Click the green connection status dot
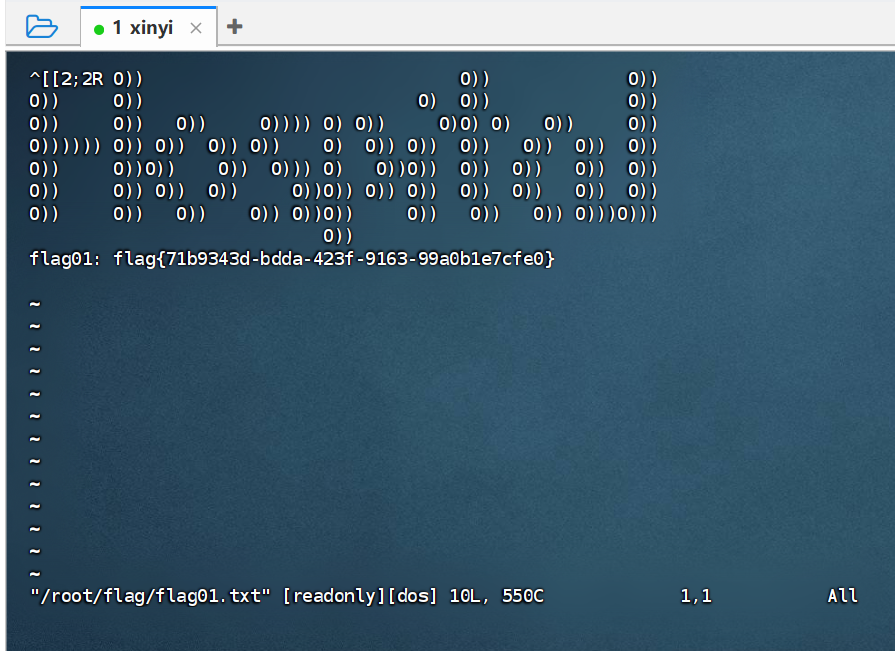This screenshot has height=651, width=895. pos(99,29)
